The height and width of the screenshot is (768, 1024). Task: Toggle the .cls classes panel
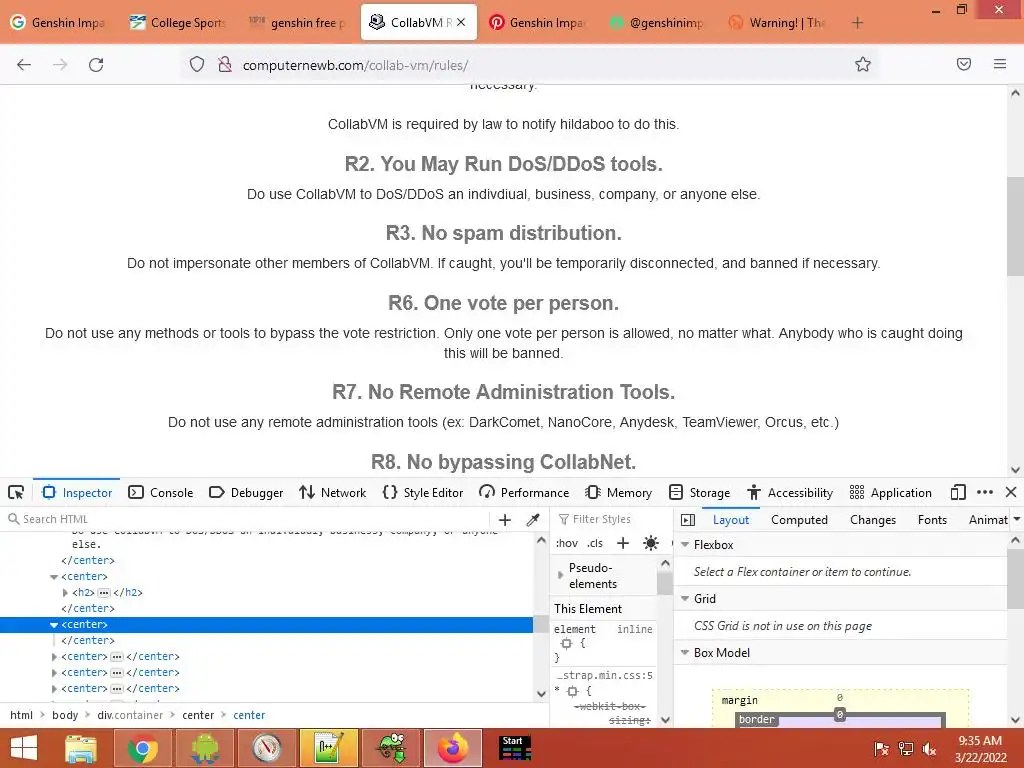[x=595, y=543]
